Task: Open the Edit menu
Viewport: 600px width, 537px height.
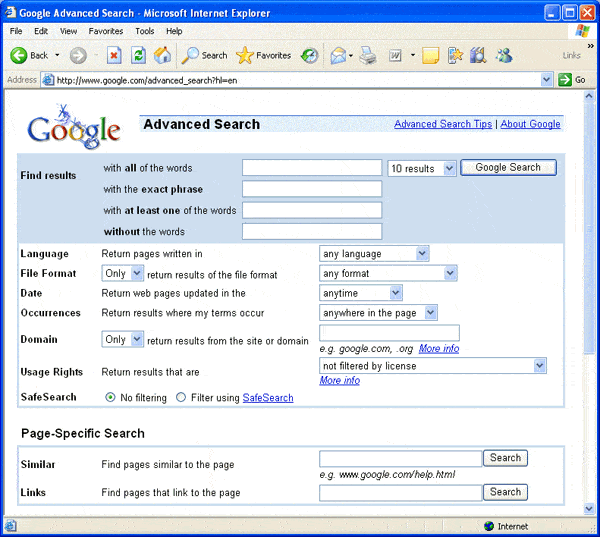Action: (x=41, y=31)
